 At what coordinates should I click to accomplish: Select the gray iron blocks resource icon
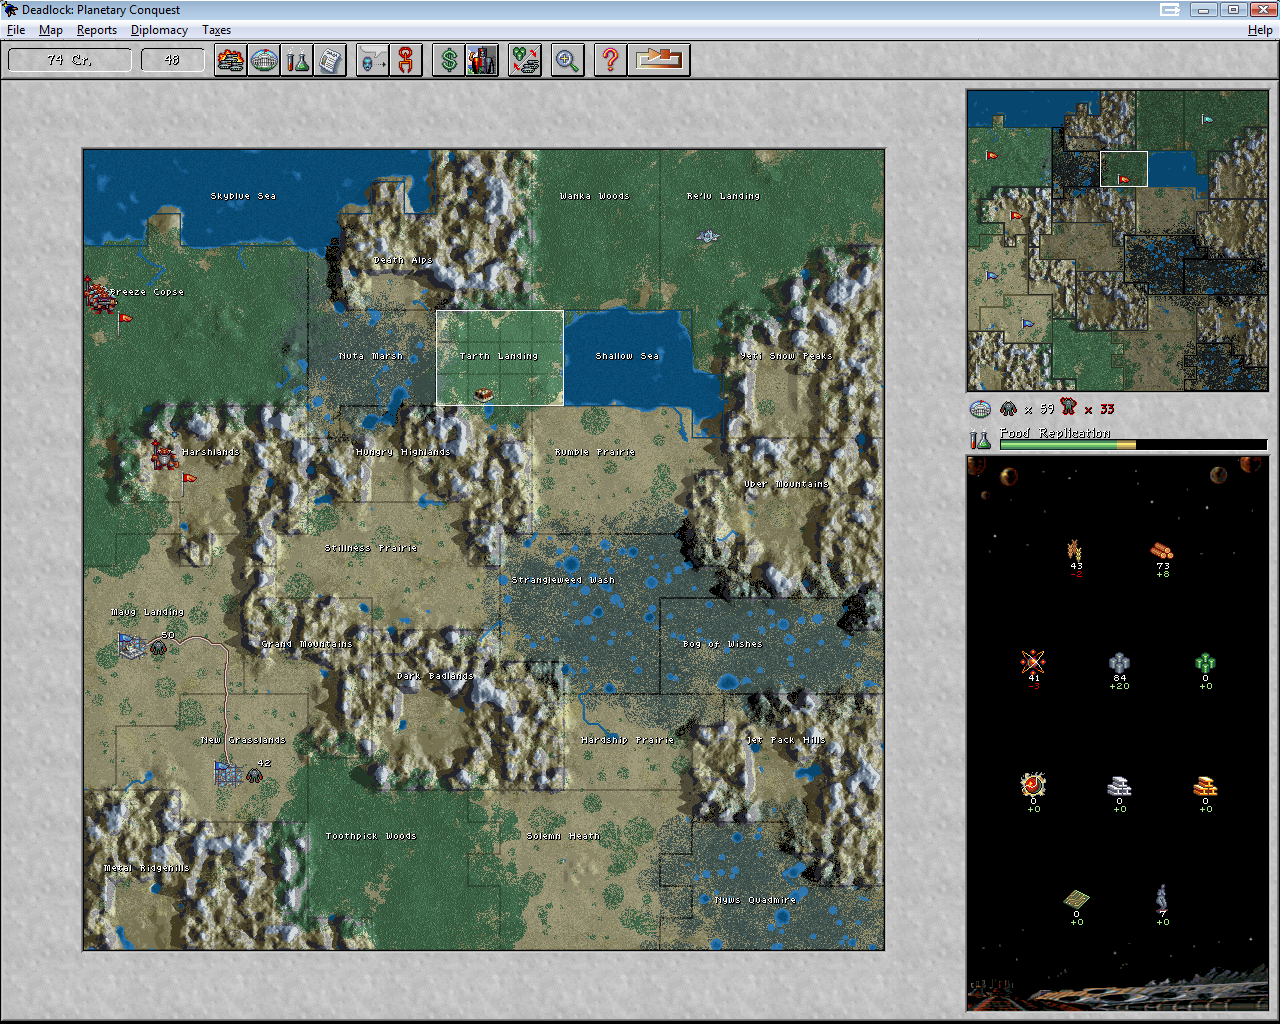(1119, 662)
